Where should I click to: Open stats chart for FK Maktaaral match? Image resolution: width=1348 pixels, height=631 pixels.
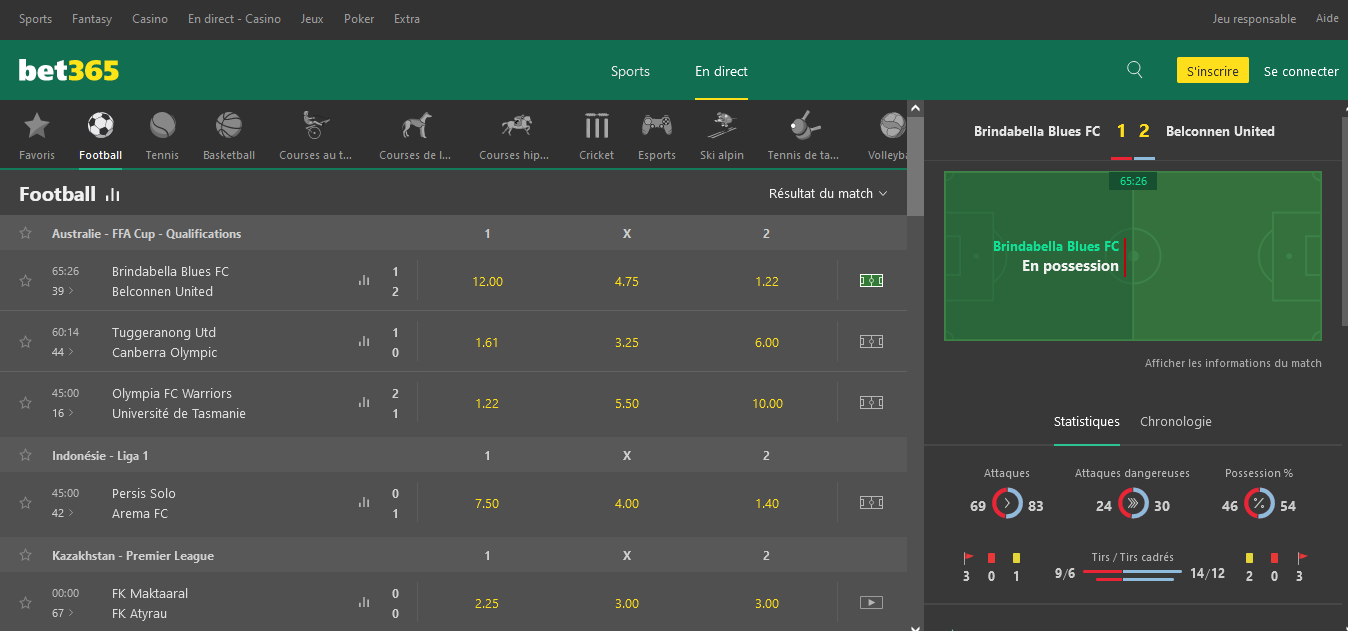coord(364,603)
